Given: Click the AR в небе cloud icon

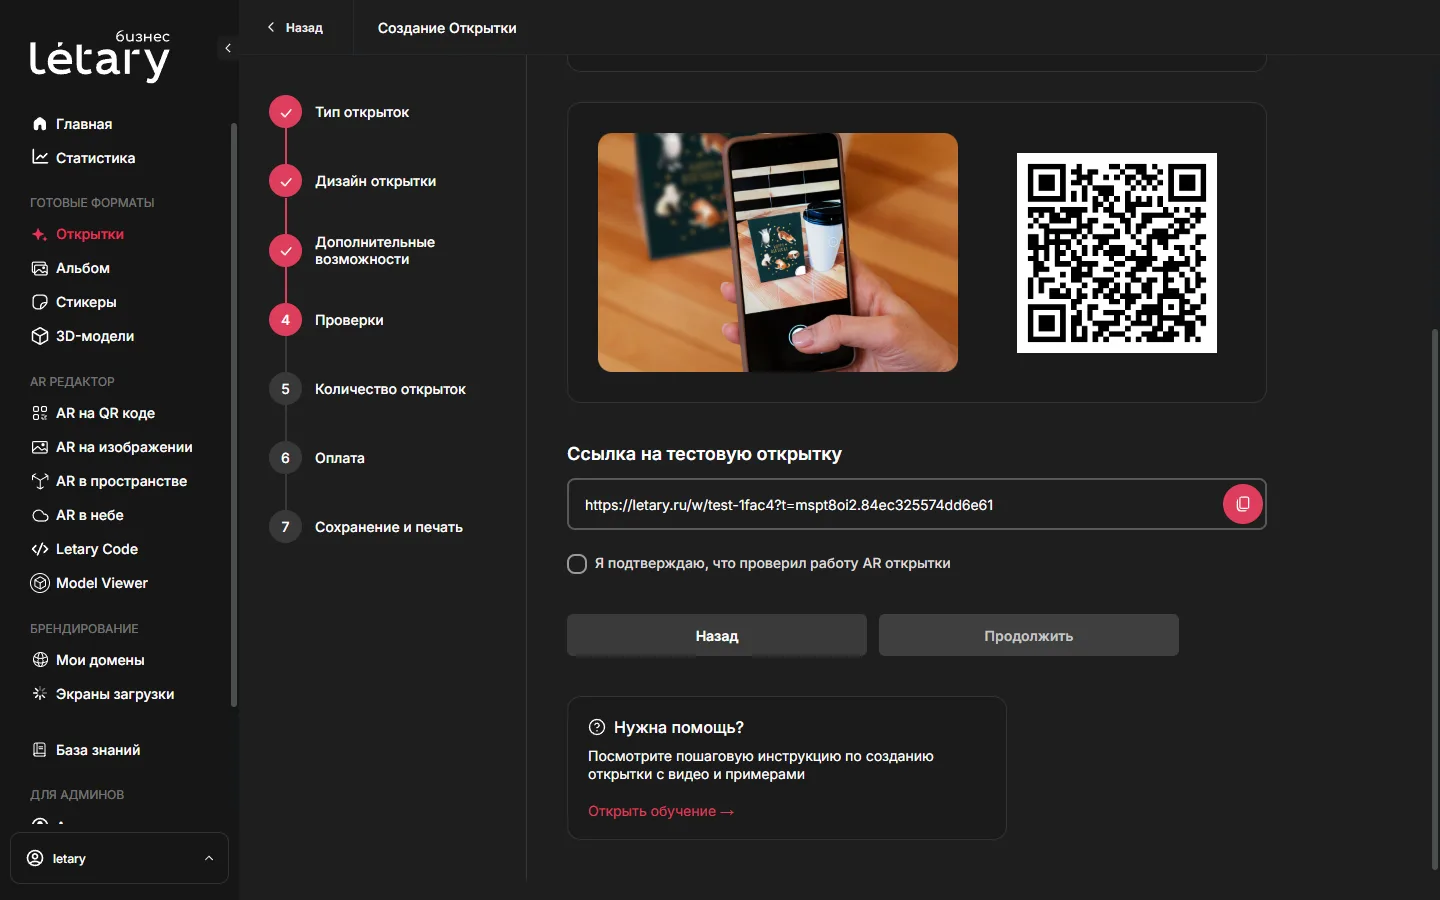Looking at the screenshot, I should pyautogui.click(x=40, y=516).
